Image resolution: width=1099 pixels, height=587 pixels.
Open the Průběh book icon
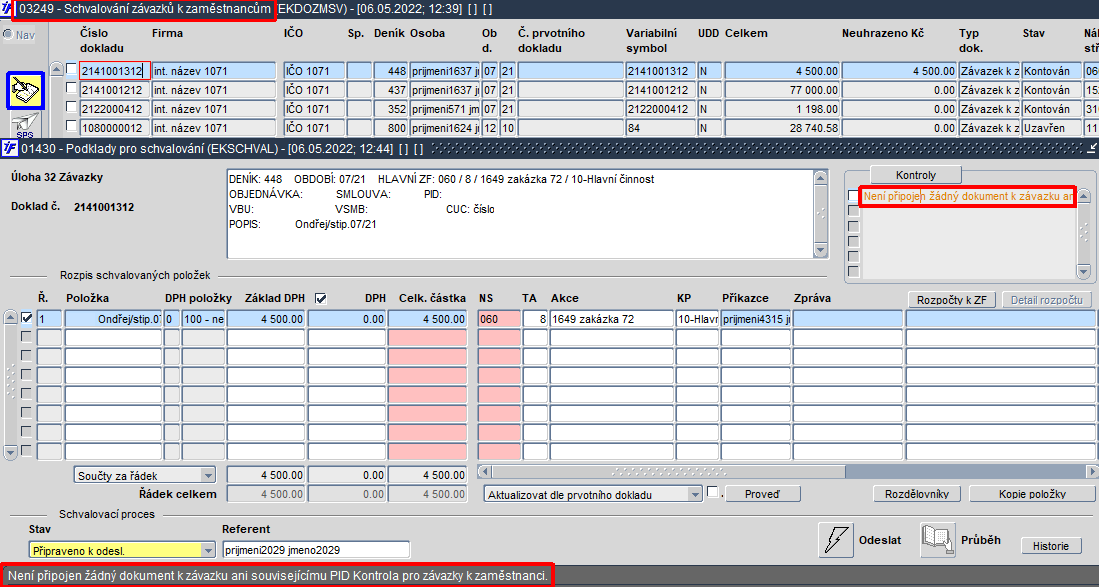pos(938,540)
